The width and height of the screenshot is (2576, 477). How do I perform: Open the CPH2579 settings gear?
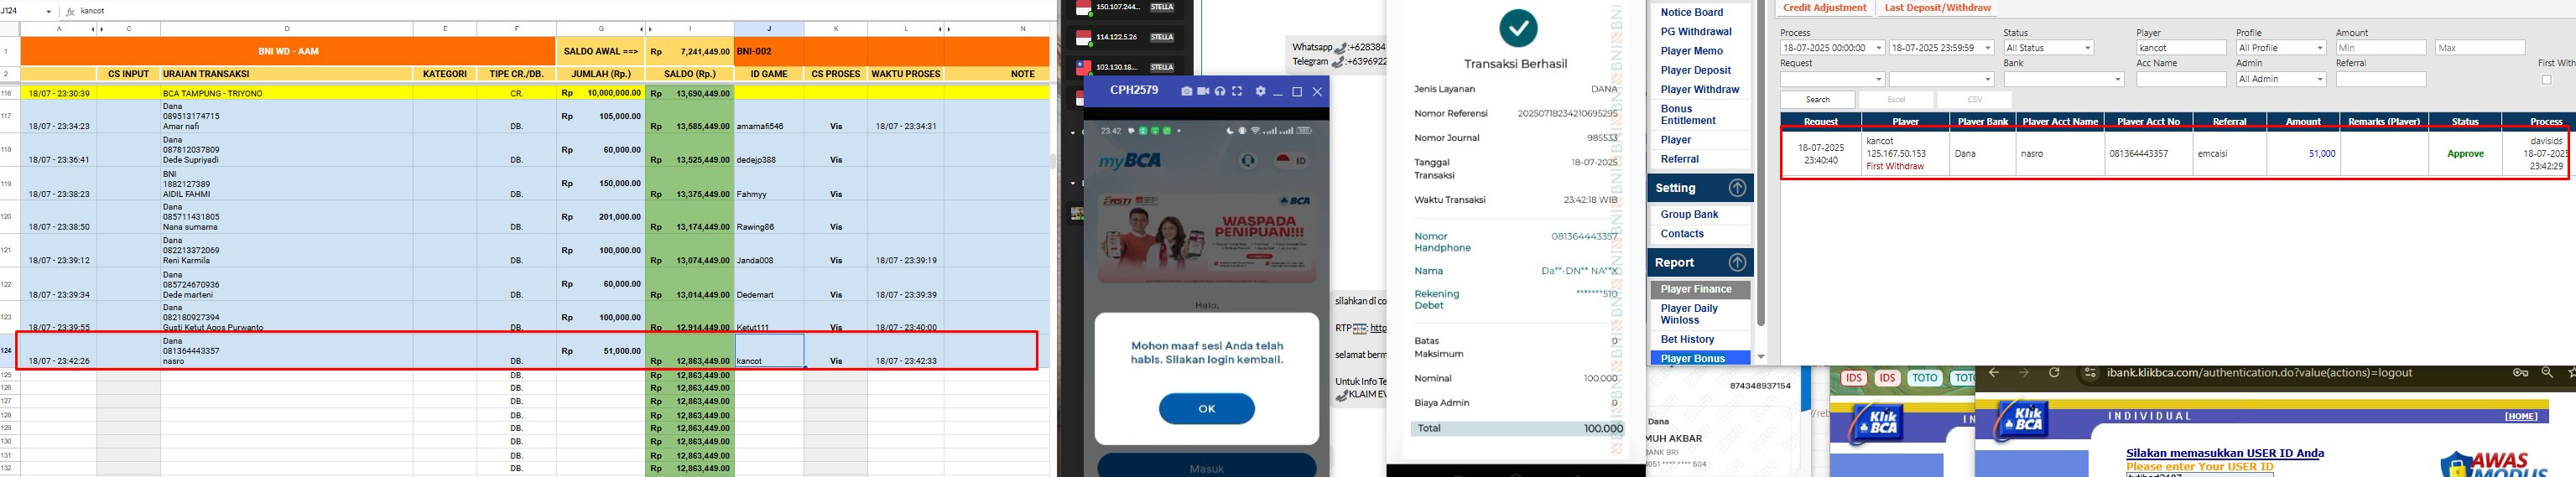1260,91
